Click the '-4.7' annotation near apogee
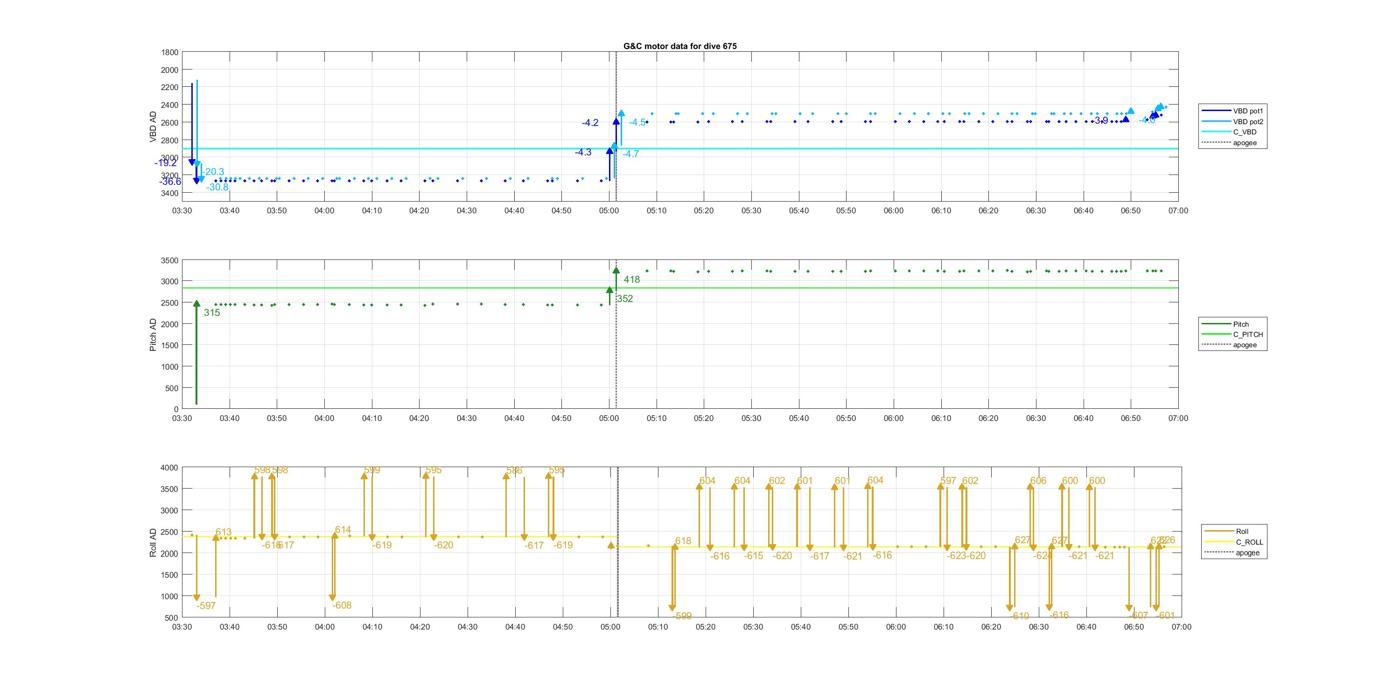This screenshot has width=1400, height=693. (631, 154)
